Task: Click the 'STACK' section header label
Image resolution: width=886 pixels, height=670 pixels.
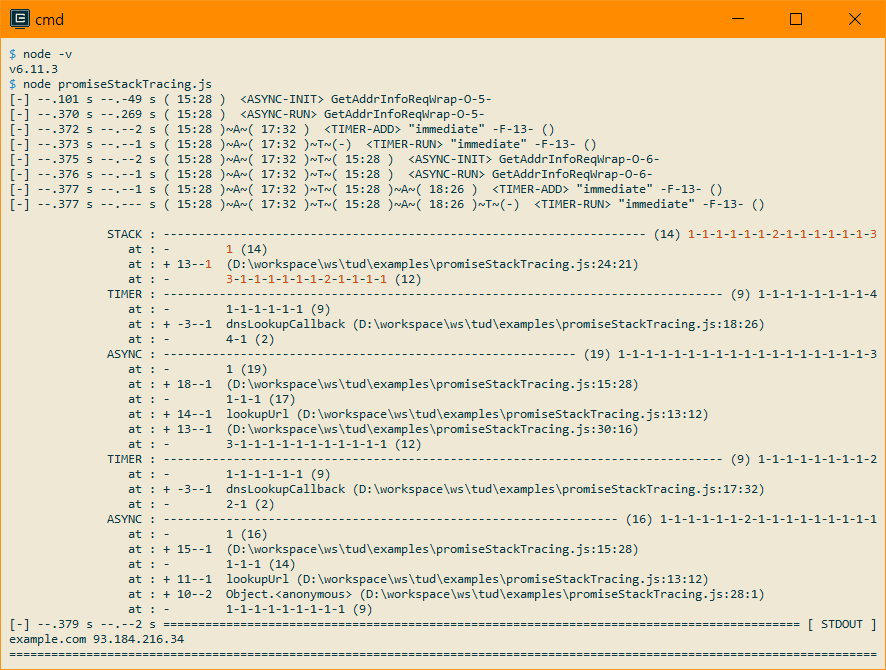Action: [124, 234]
